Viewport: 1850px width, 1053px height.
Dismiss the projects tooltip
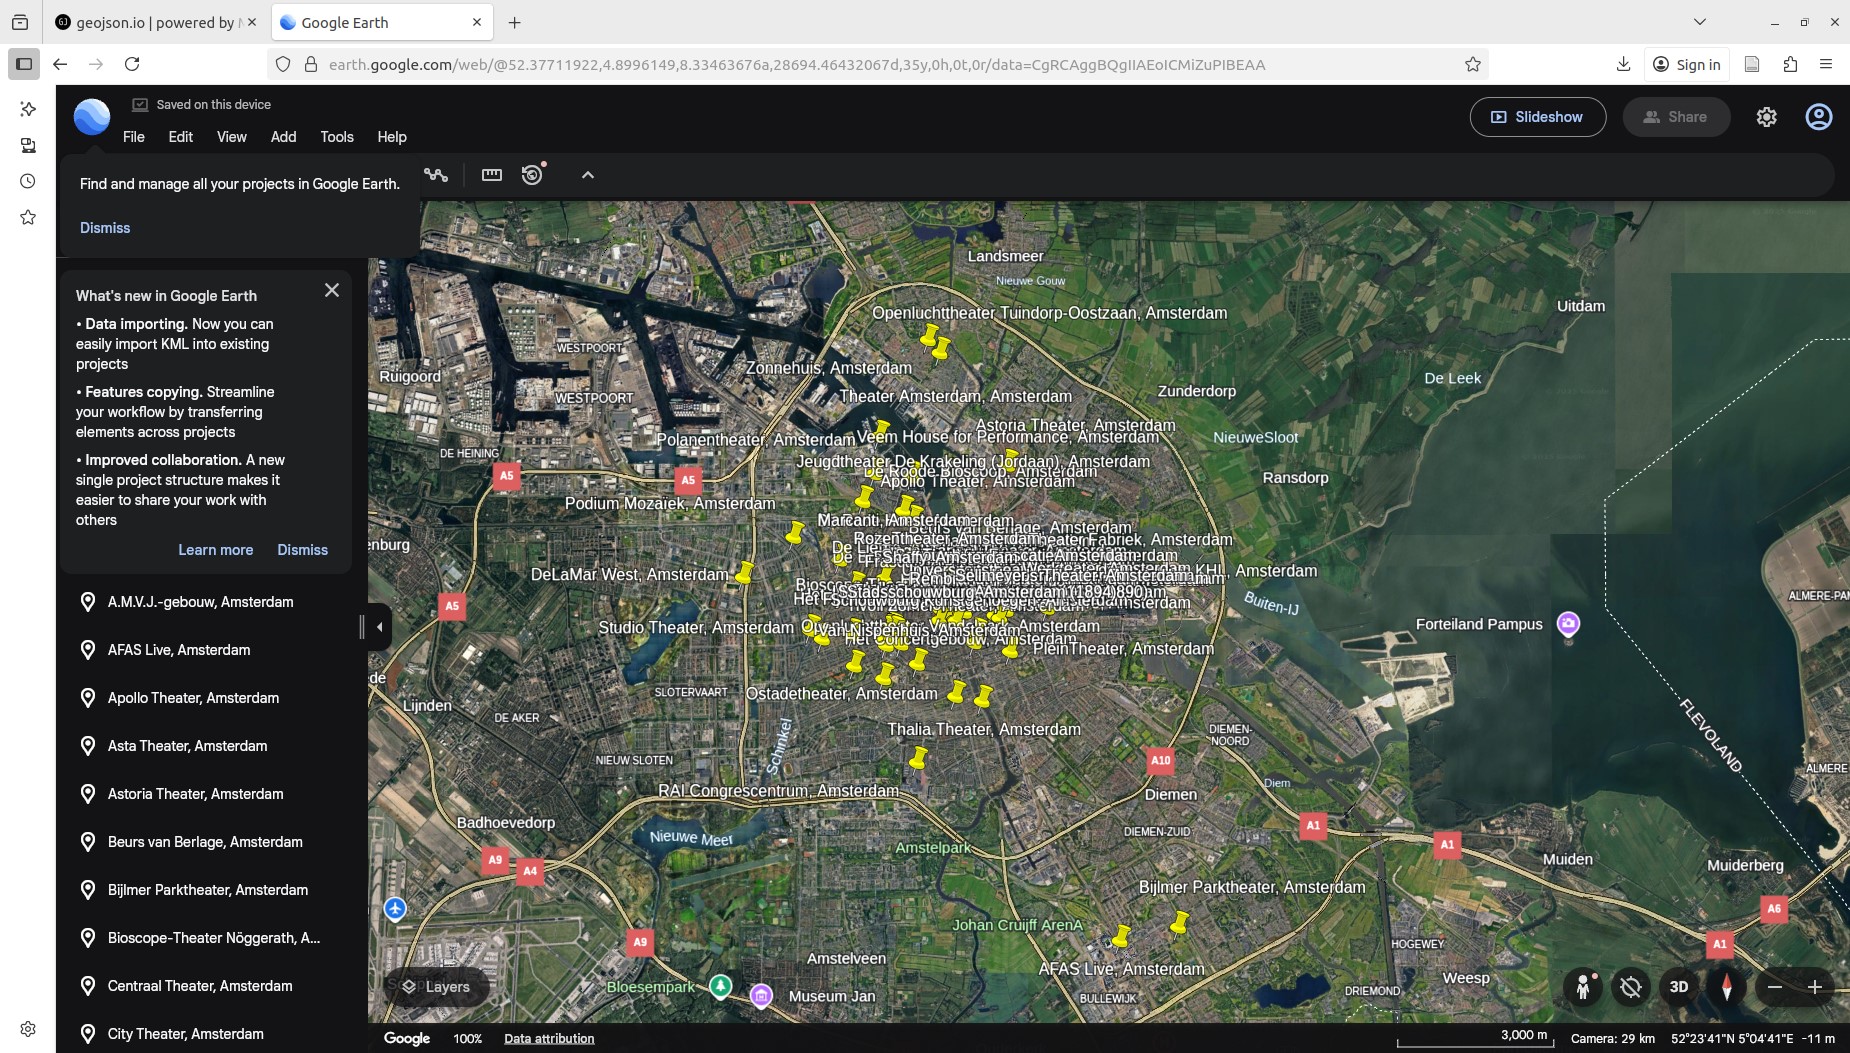tap(105, 228)
